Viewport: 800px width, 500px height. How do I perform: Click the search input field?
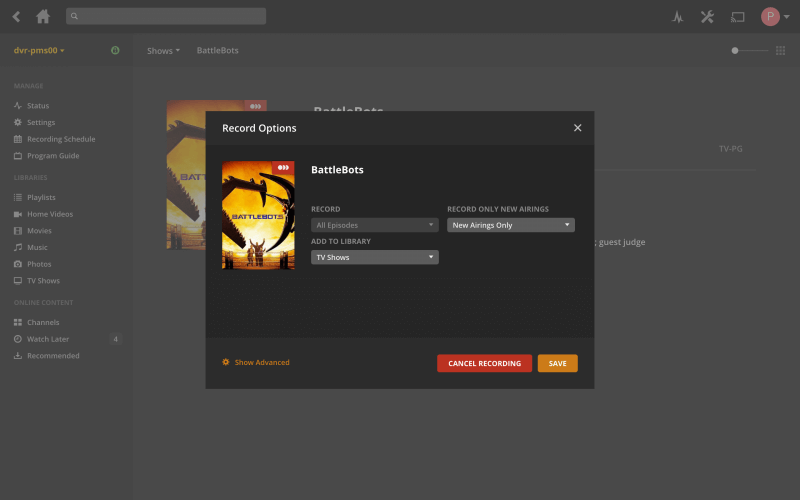click(166, 16)
